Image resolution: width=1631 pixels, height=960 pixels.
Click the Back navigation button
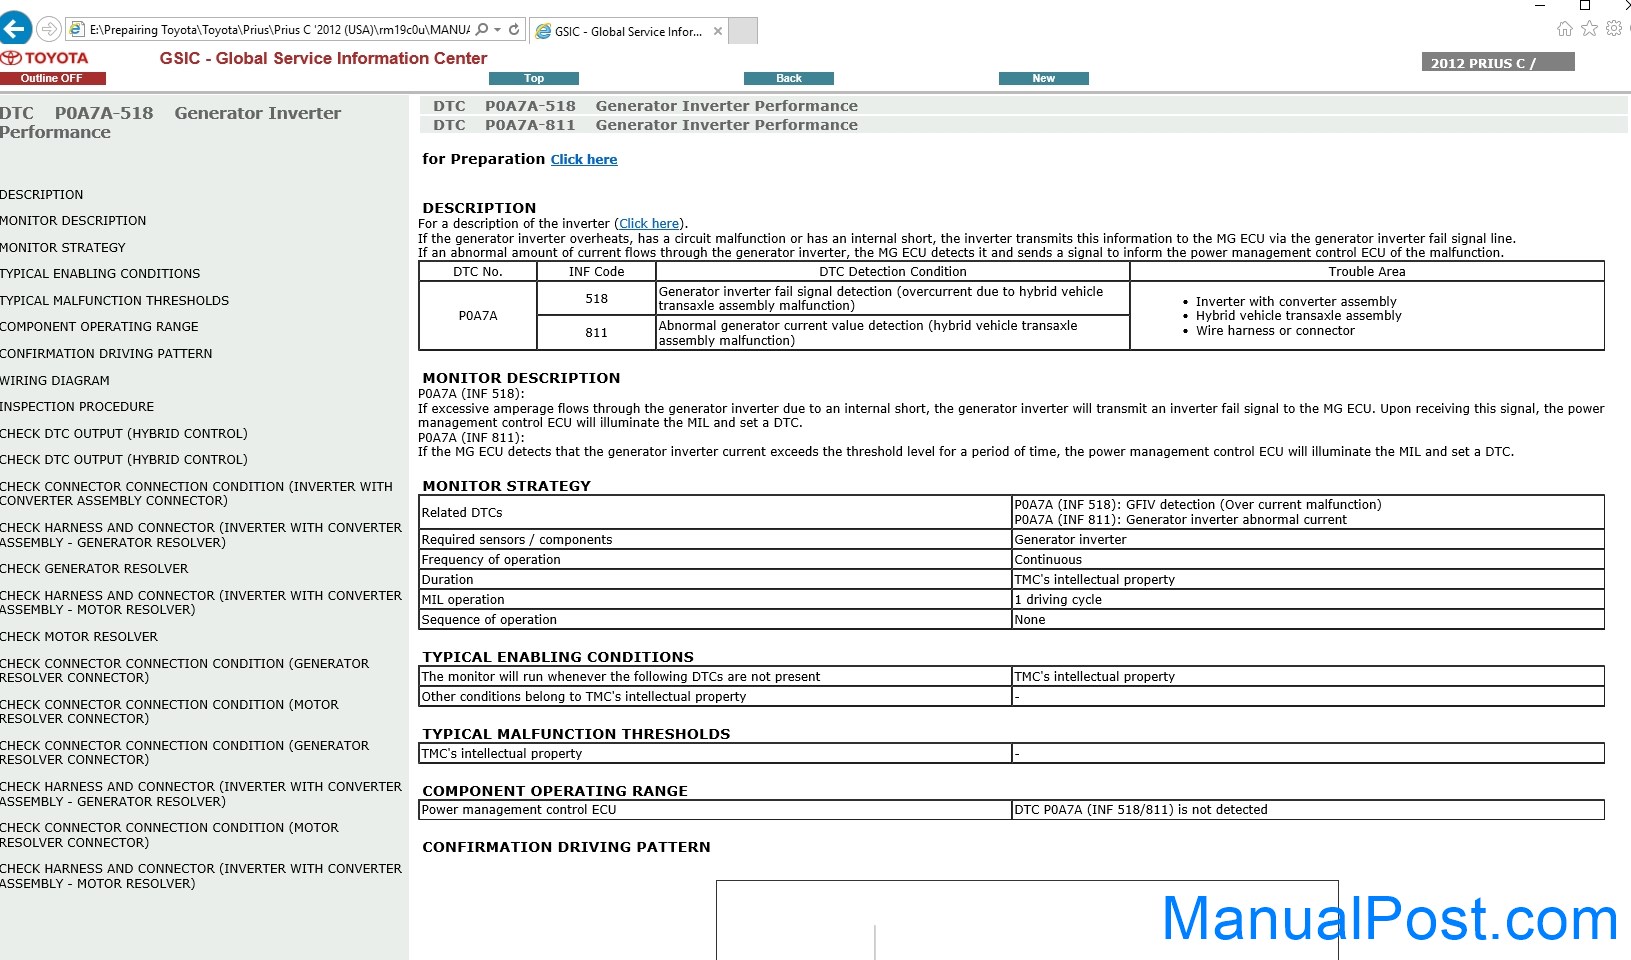click(x=789, y=78)
